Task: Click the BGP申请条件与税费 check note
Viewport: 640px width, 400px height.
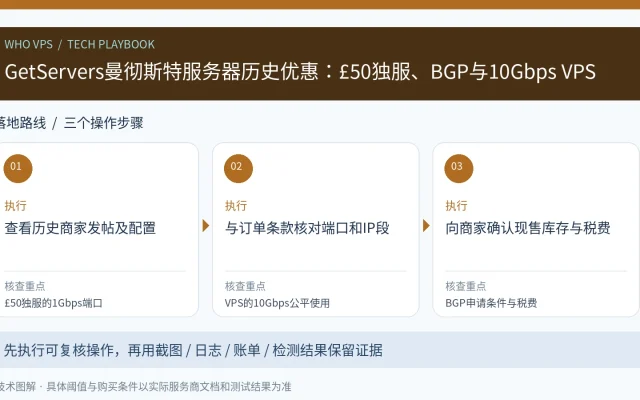Action: [x=491, y=303]
